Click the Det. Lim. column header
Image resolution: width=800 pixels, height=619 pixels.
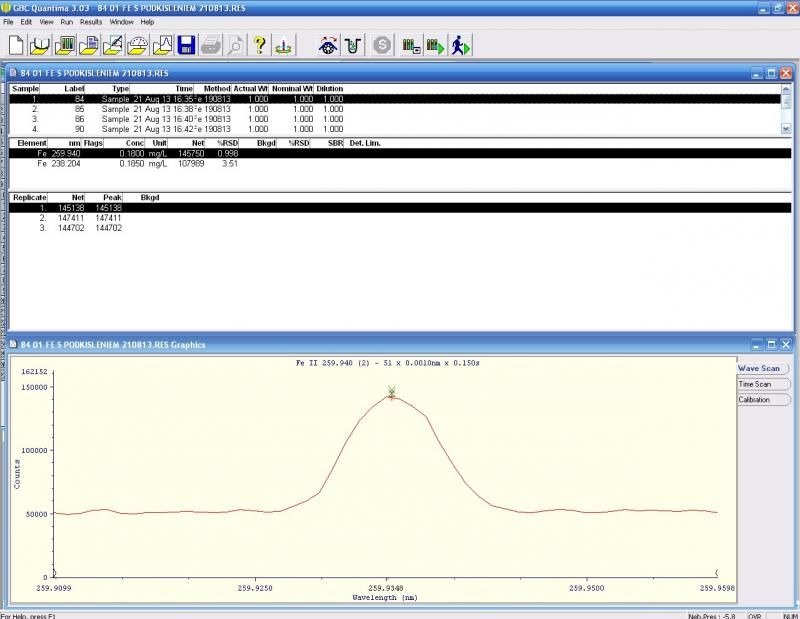click(365, 143)
